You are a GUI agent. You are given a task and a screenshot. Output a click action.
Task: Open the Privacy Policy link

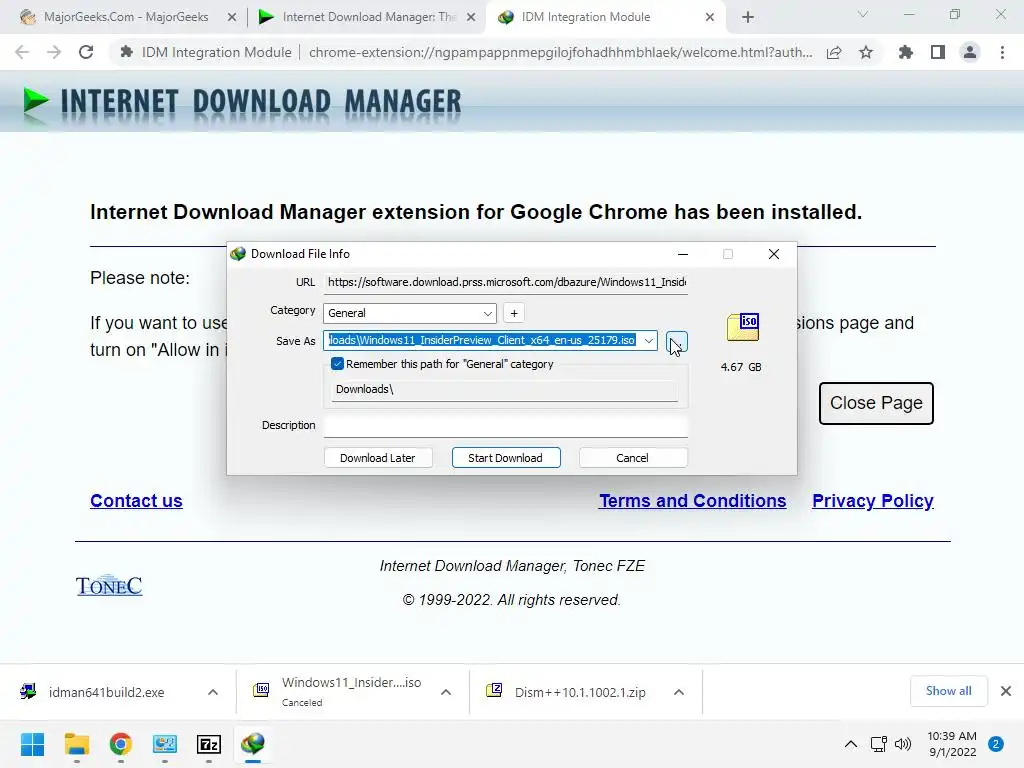(873, 501)
